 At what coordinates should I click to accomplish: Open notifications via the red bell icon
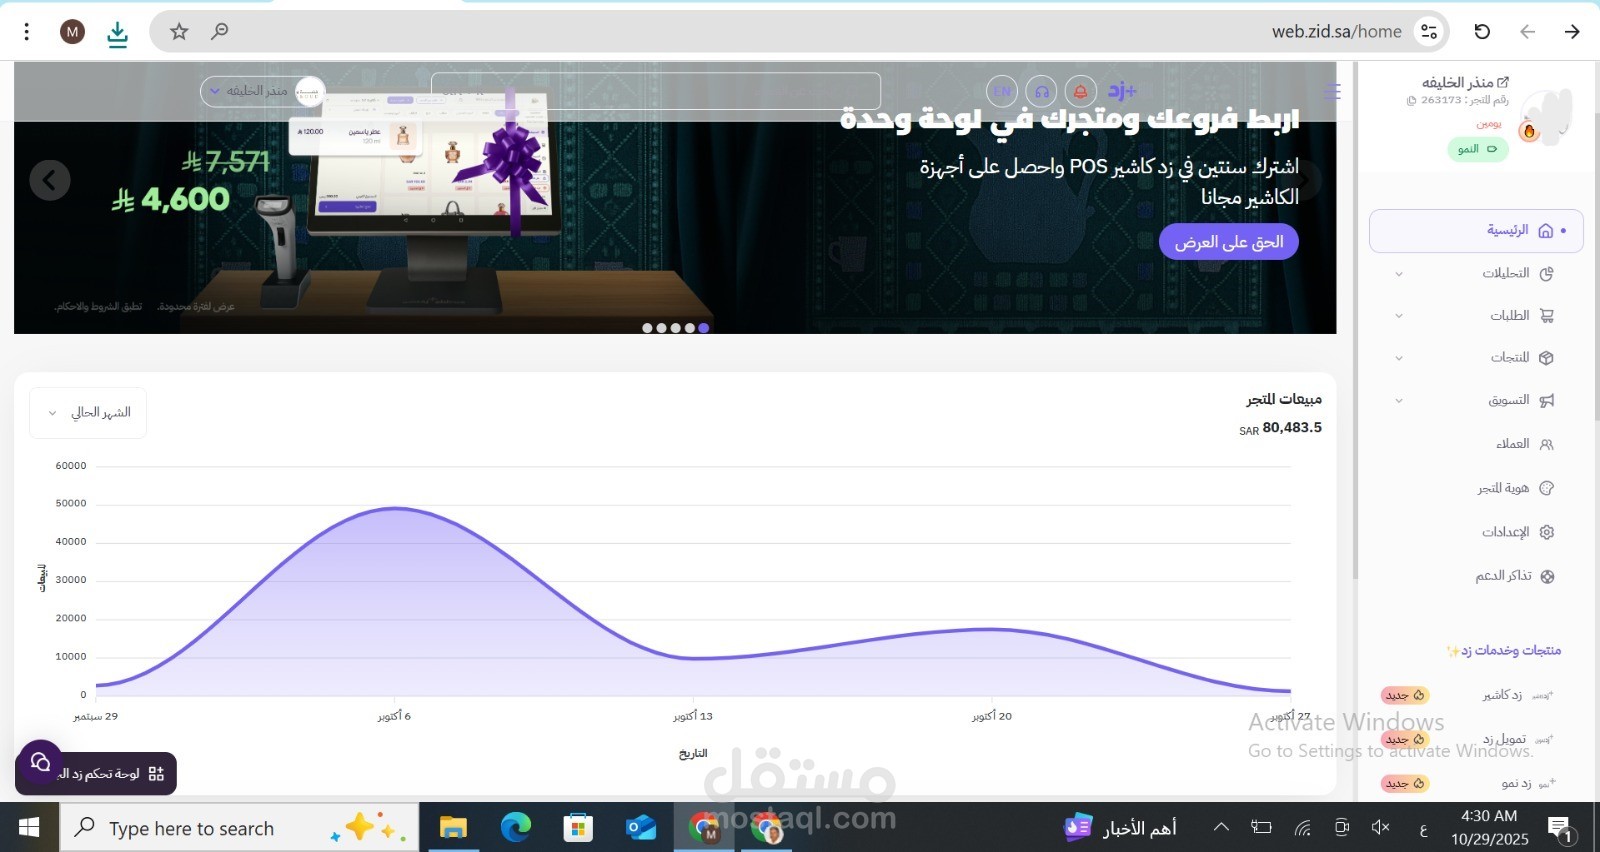1080,91
